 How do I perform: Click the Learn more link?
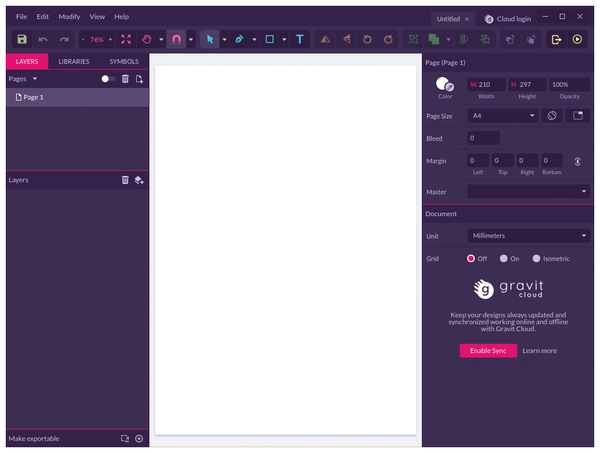tap(540, 350)
